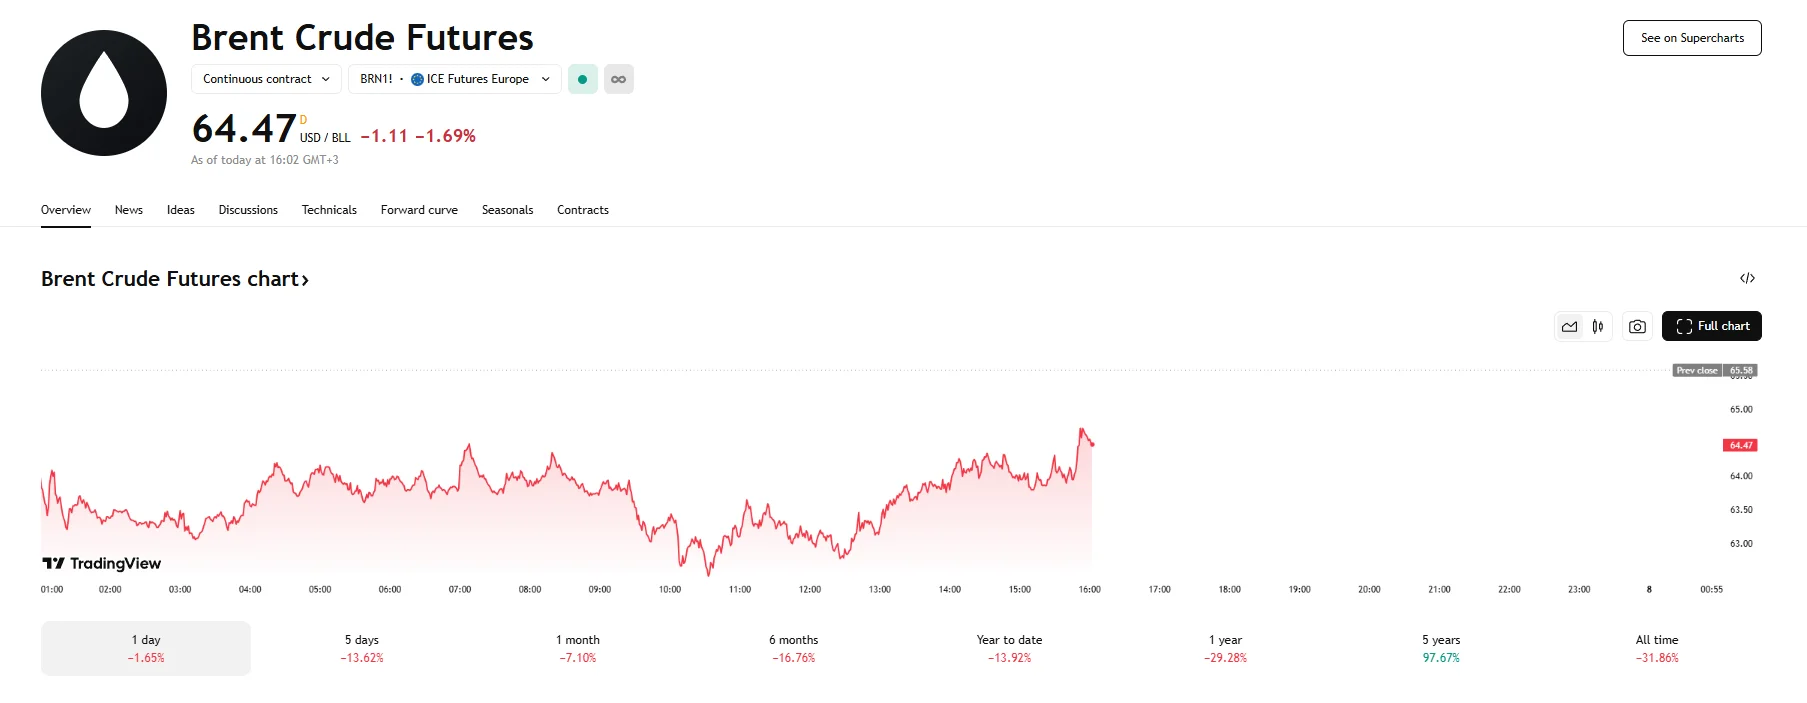Take a chart snapshot with the camera icon
Image resolution: width=1807 pixels, height=703 pixels.
1636,326
